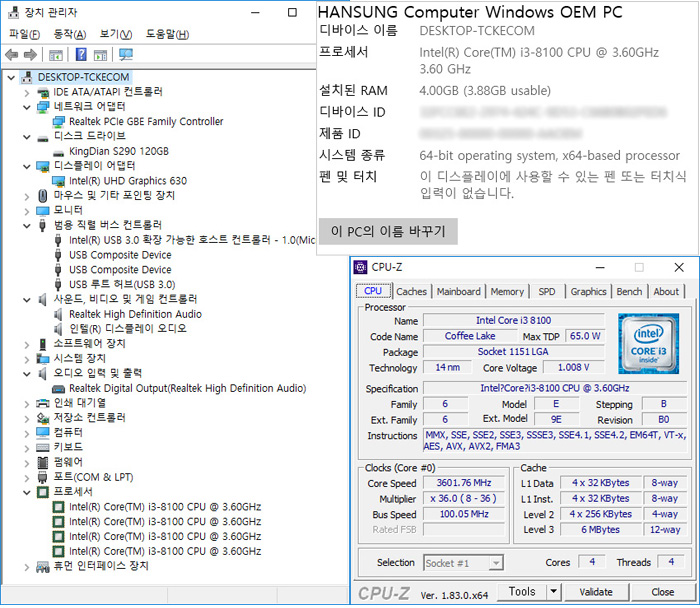700x608 pixels.
Task: Click the Validate button in CPU-Z
Action: point(596,592)
